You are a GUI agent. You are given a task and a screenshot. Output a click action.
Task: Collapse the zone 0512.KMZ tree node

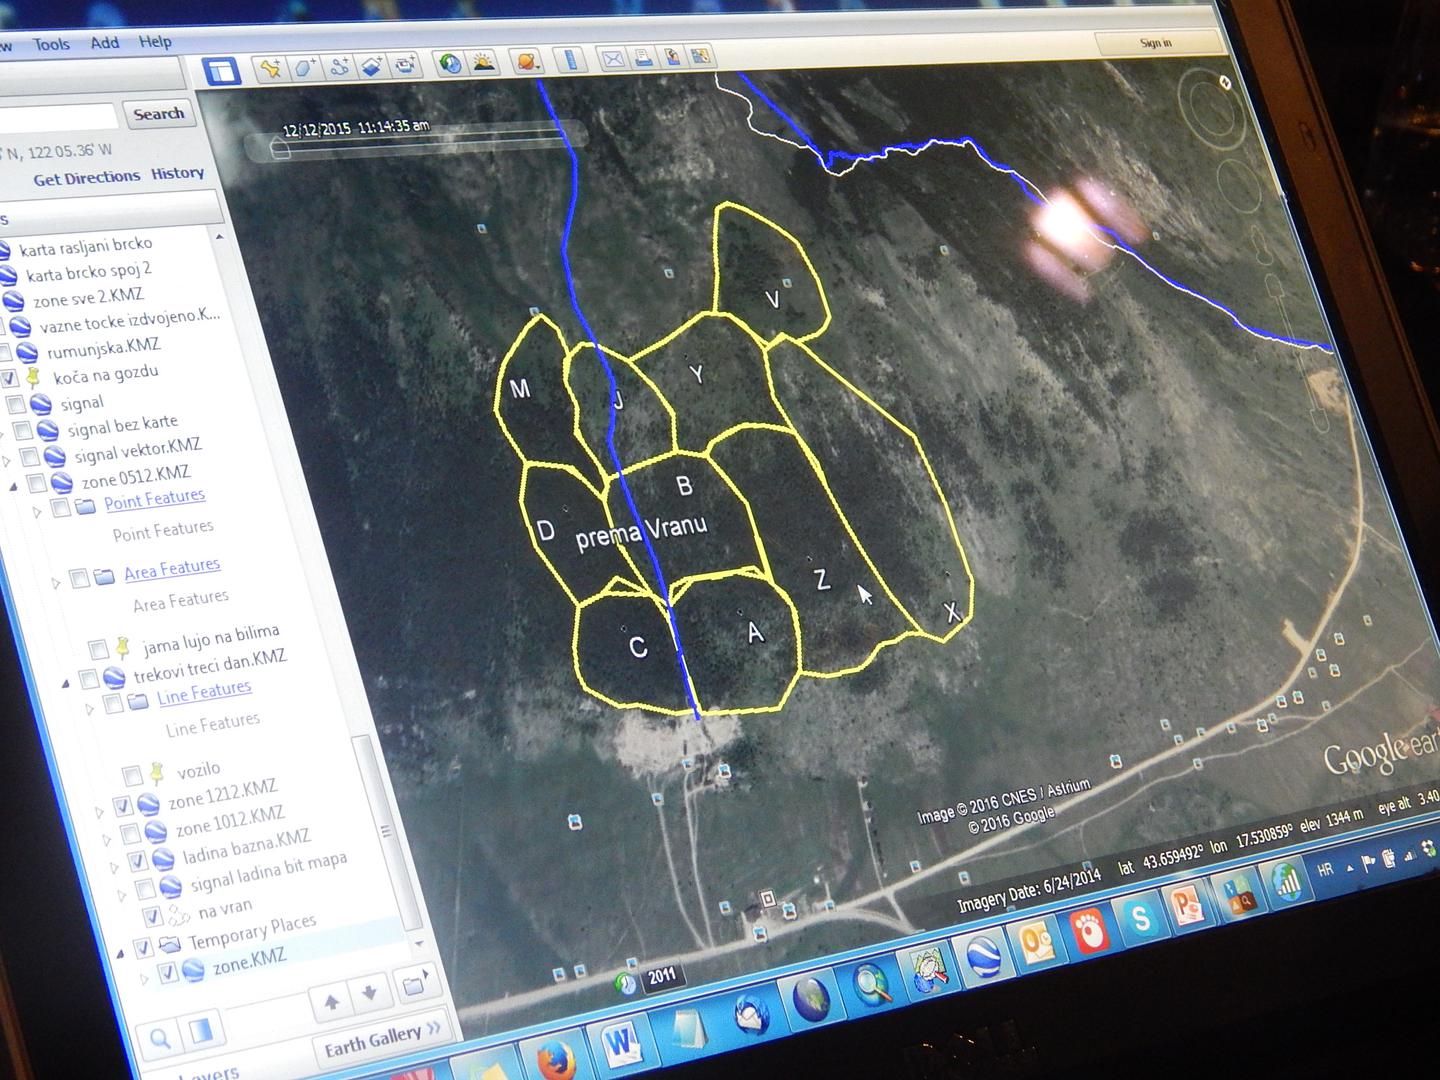click(13, 486)
